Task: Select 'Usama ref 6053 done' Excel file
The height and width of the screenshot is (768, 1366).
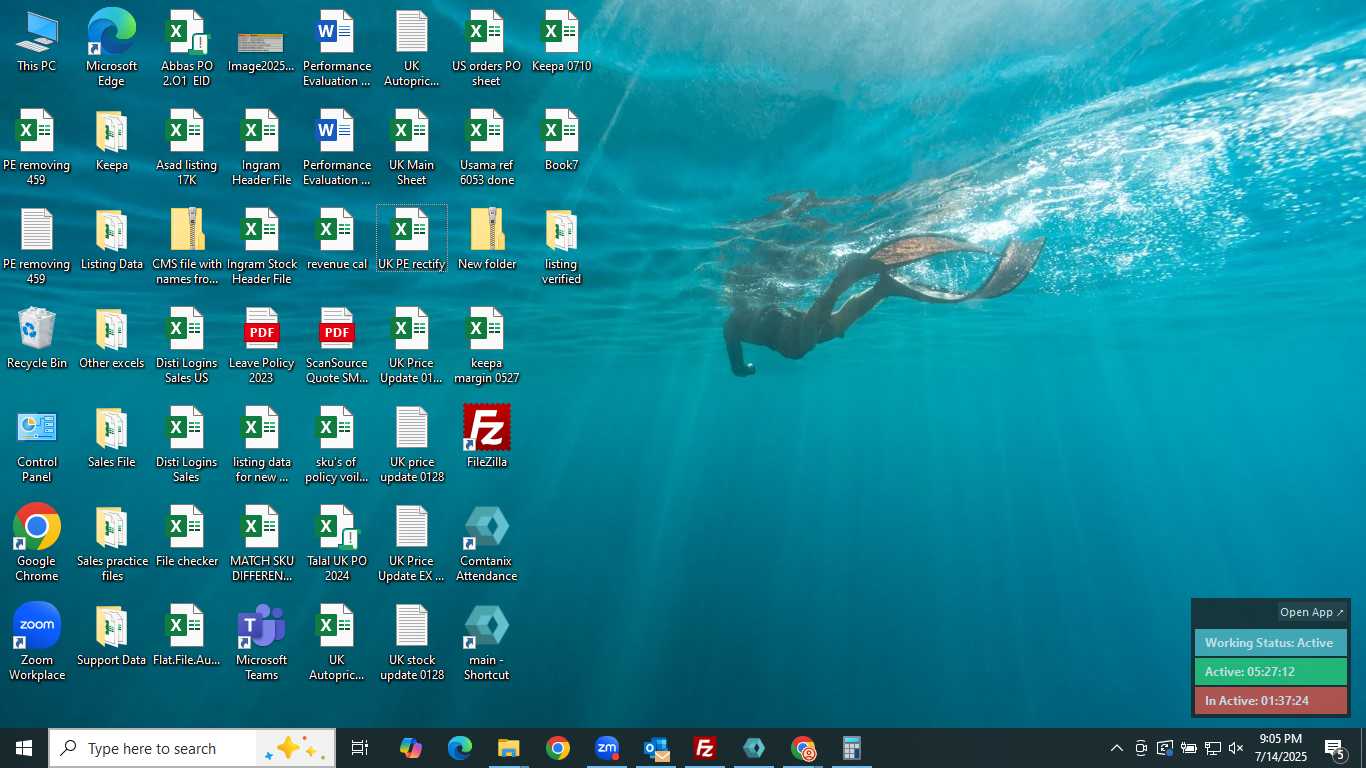Action: coord(487,147)
